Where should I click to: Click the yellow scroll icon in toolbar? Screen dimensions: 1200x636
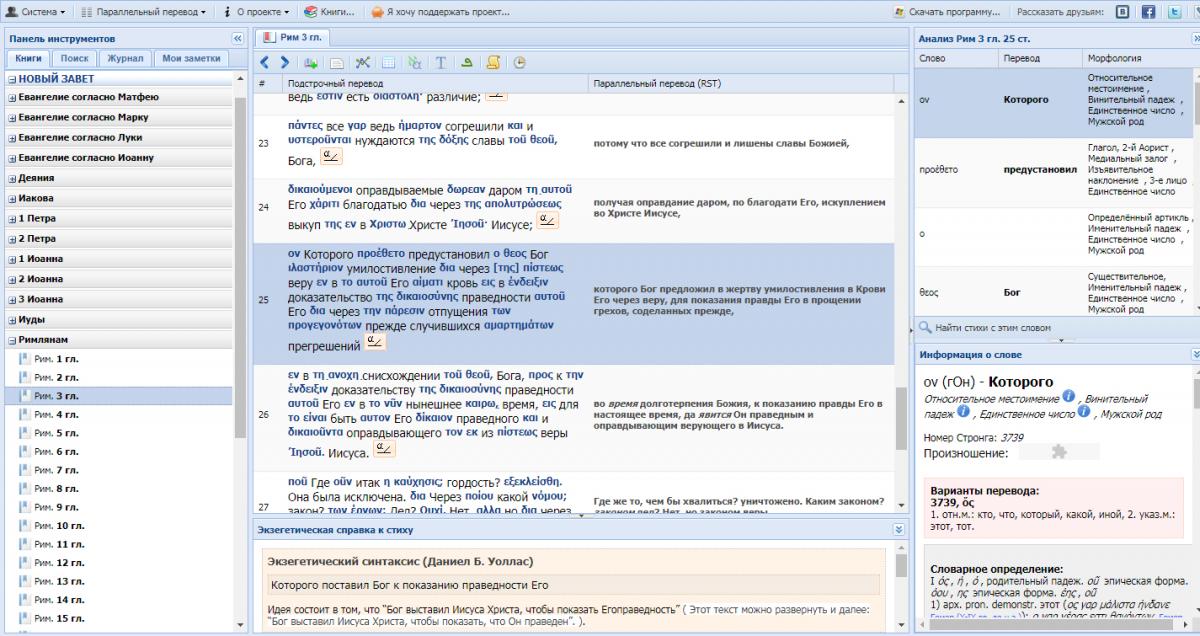coord(493,62)
